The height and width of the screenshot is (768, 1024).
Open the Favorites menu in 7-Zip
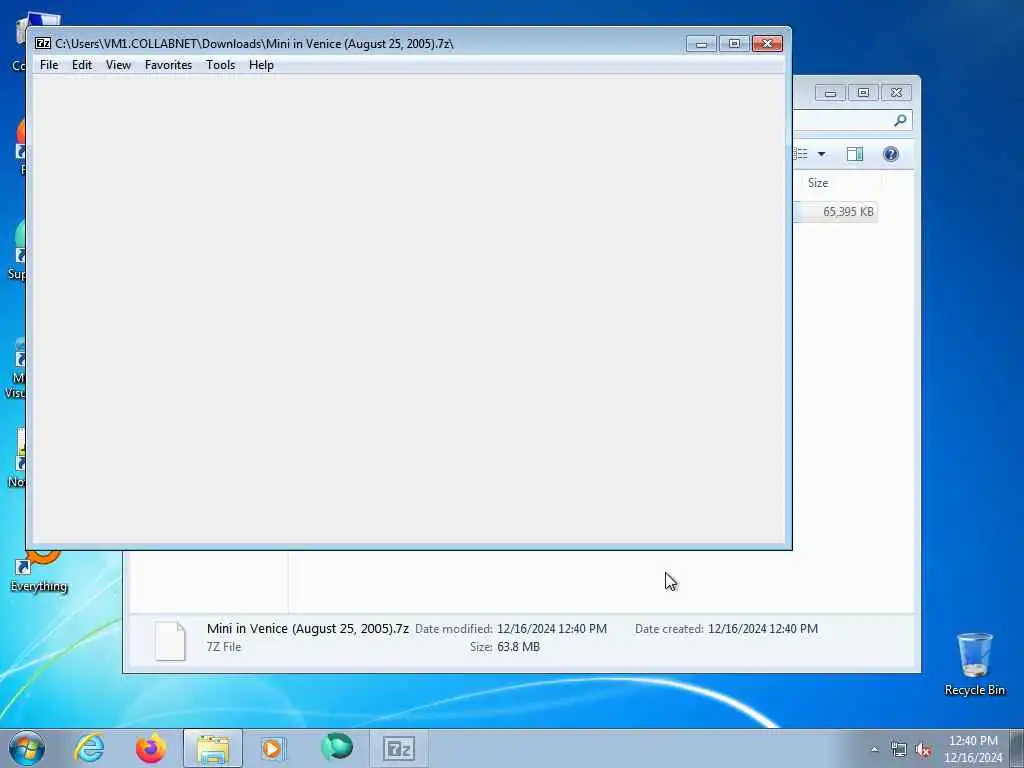click(168, 65)
